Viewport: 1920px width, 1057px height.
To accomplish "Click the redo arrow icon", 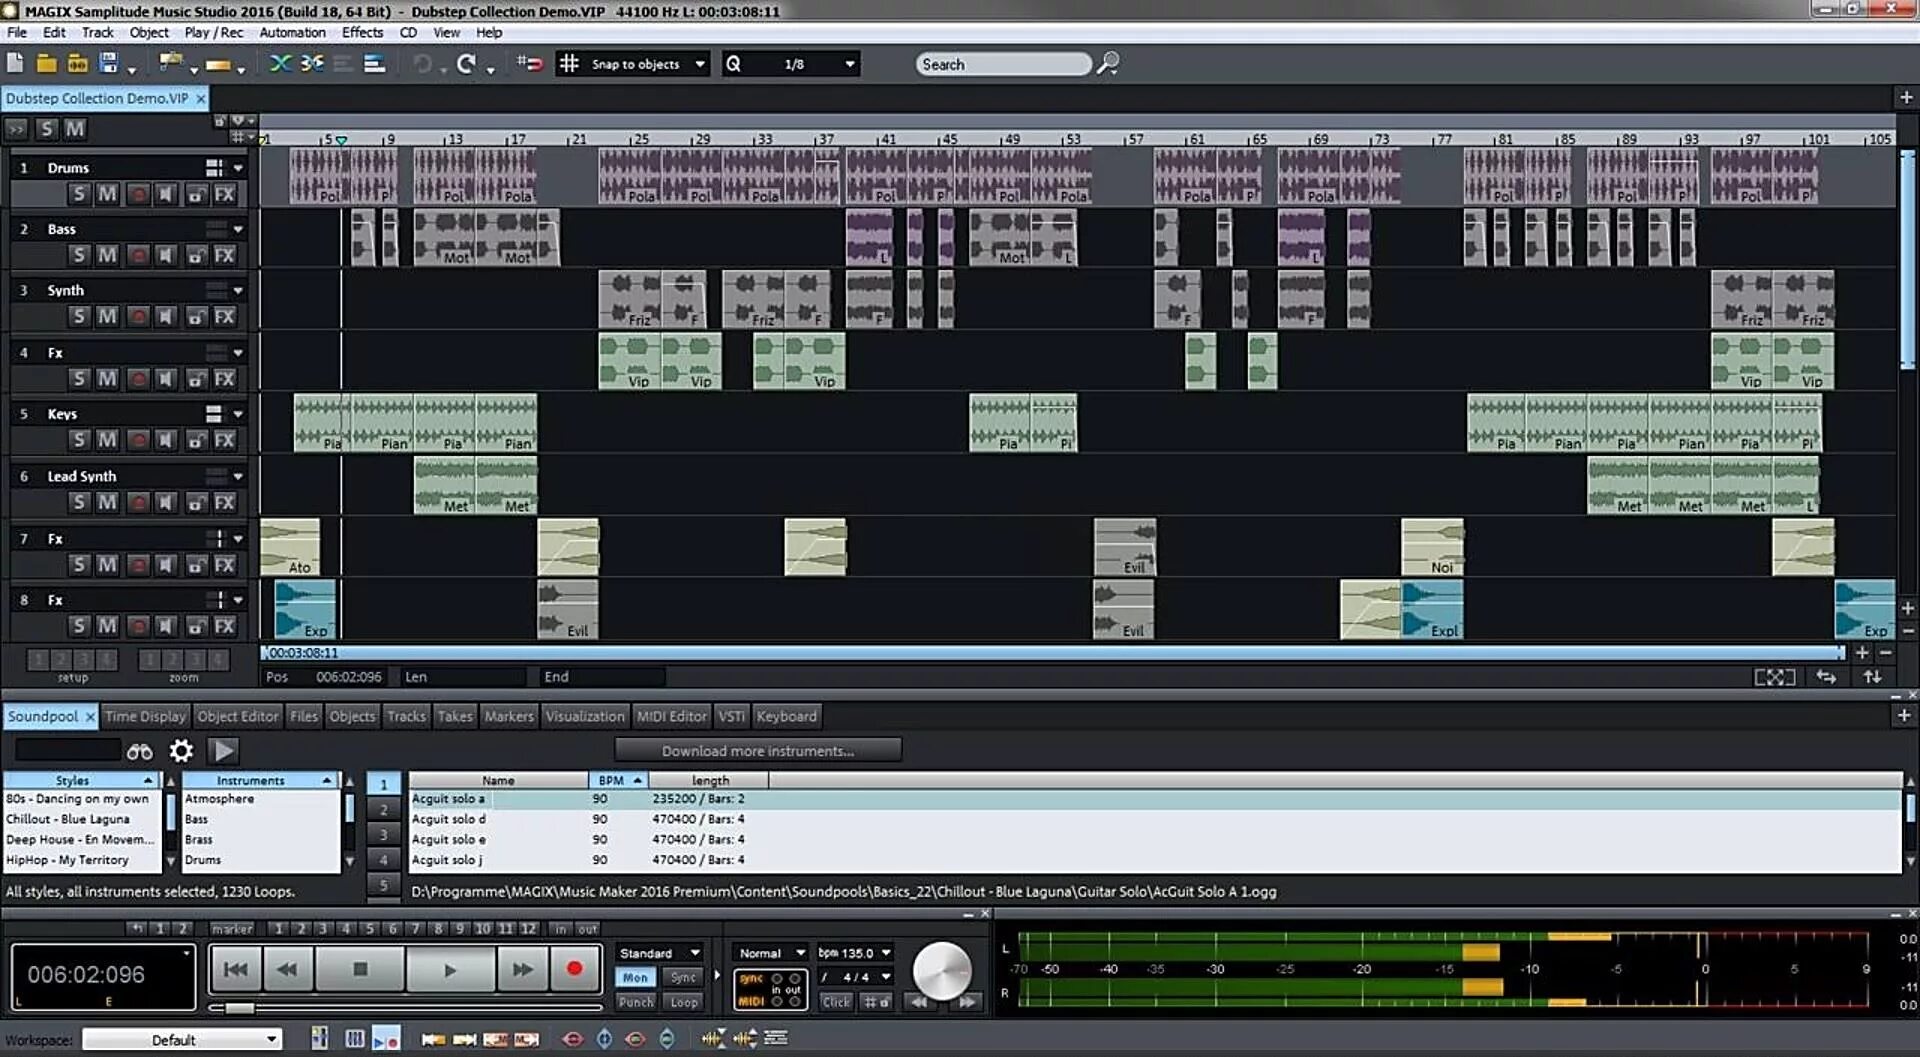I will tap(466, 64).
